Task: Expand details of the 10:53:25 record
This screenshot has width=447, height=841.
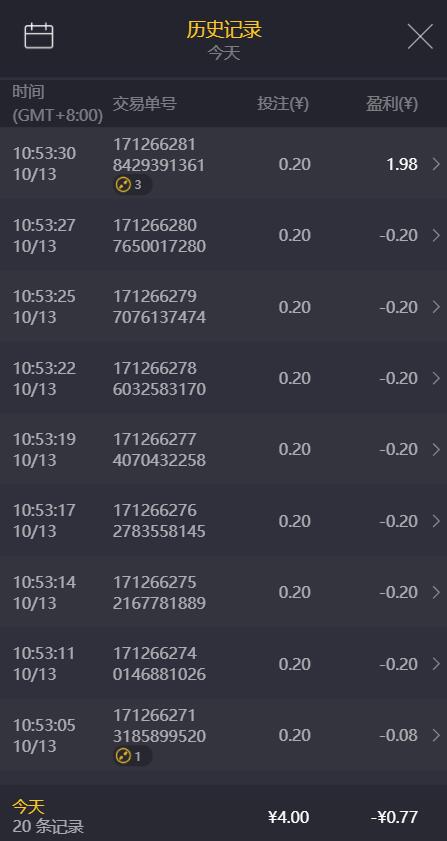Action: pyautogui.click(x=436, y=307)
